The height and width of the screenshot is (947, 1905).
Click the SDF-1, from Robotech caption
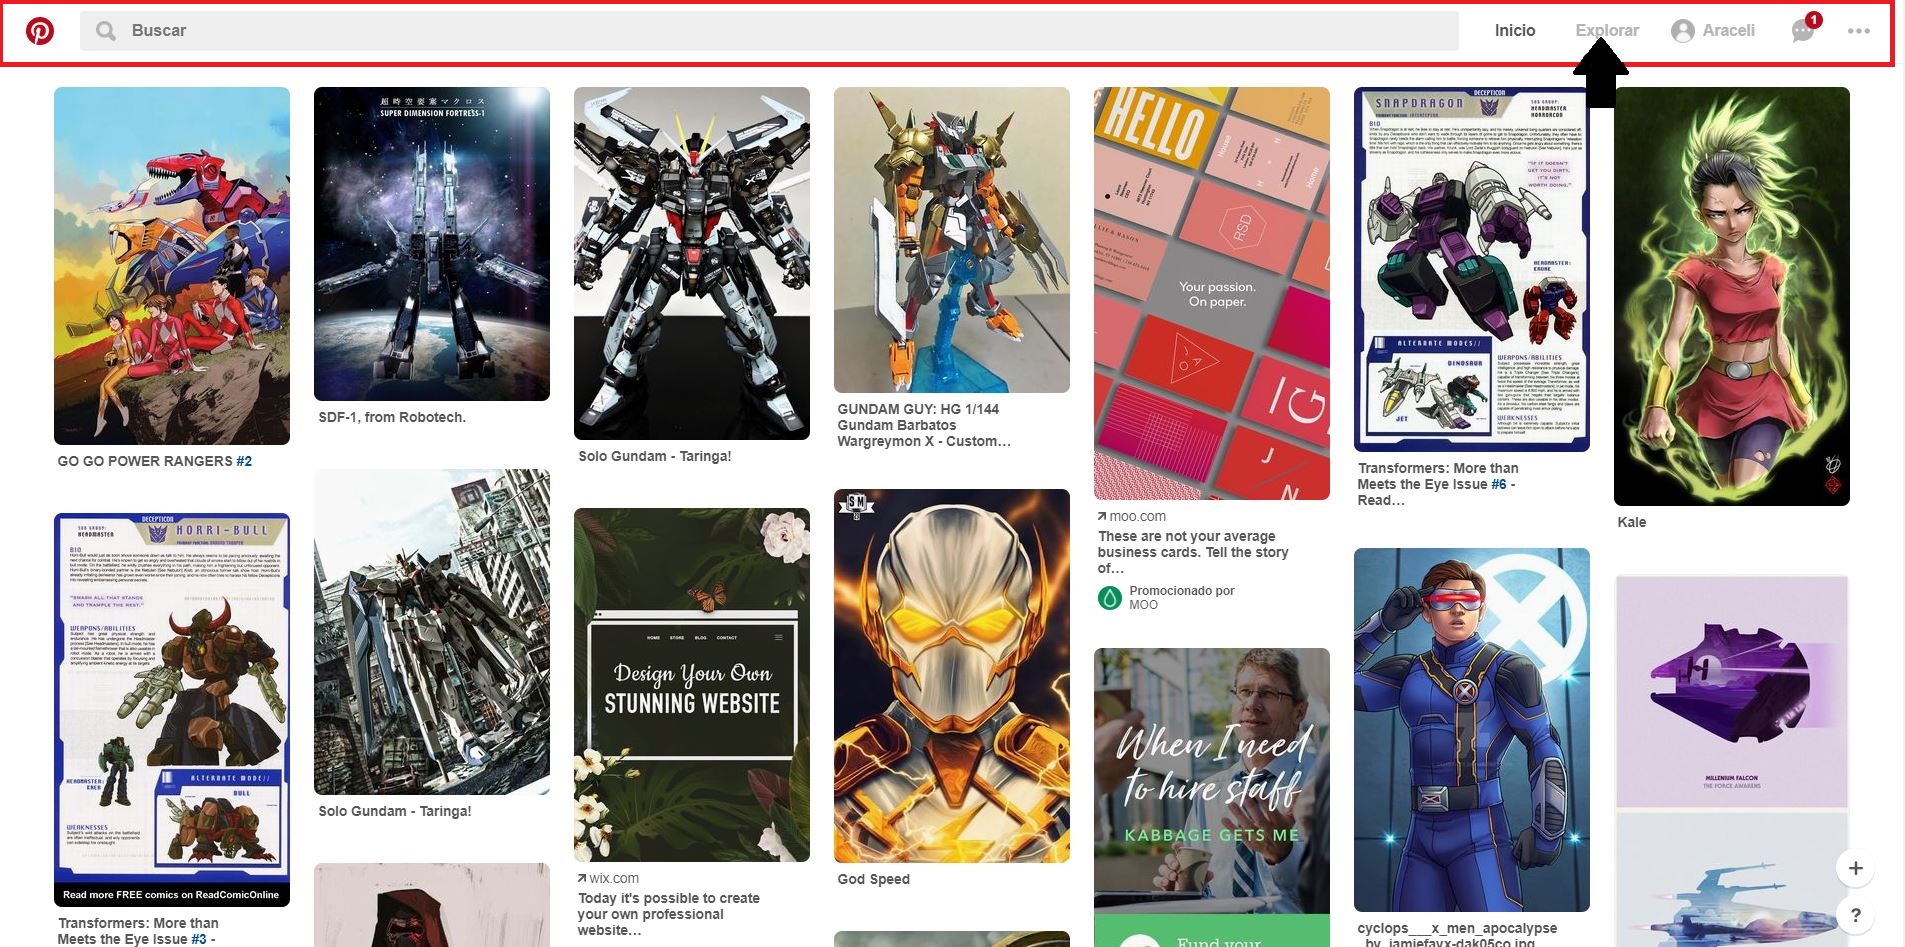click(x=392, y=417)
